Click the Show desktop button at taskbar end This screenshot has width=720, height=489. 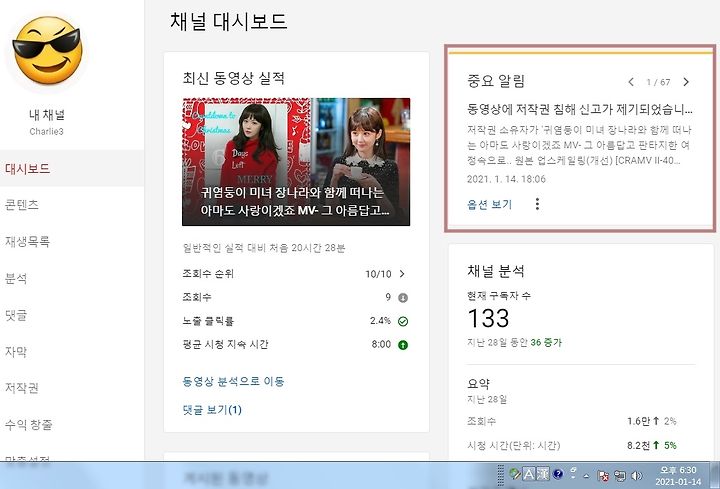coord(714,476)
